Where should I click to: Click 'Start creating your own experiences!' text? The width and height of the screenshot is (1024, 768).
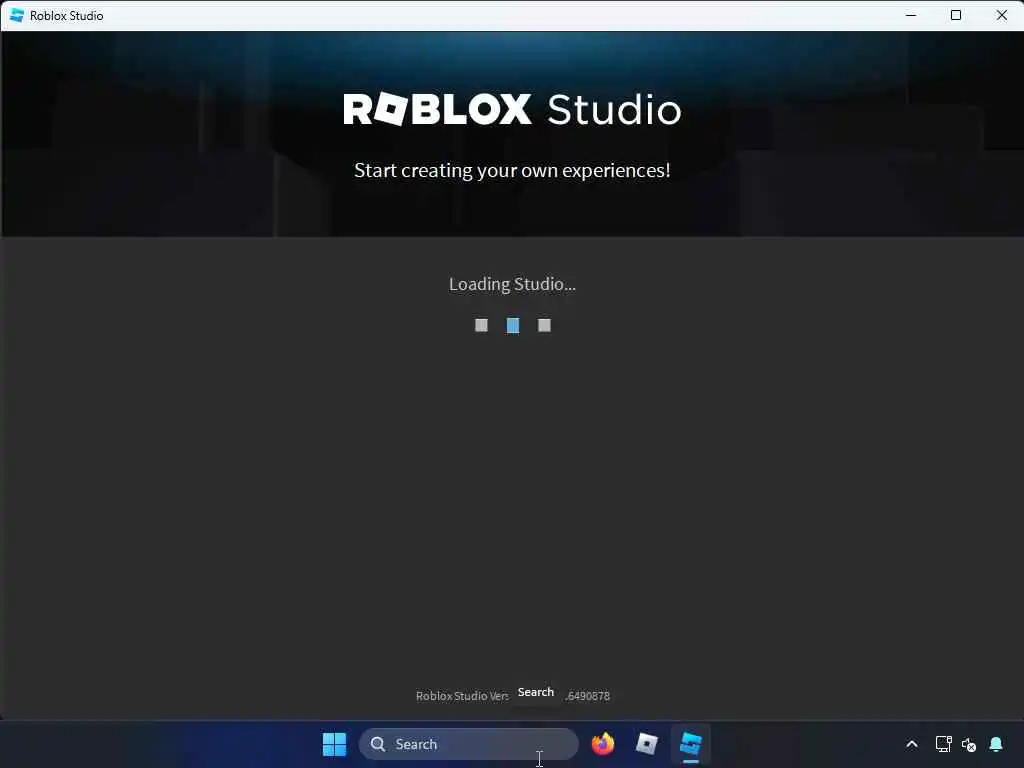512,170
